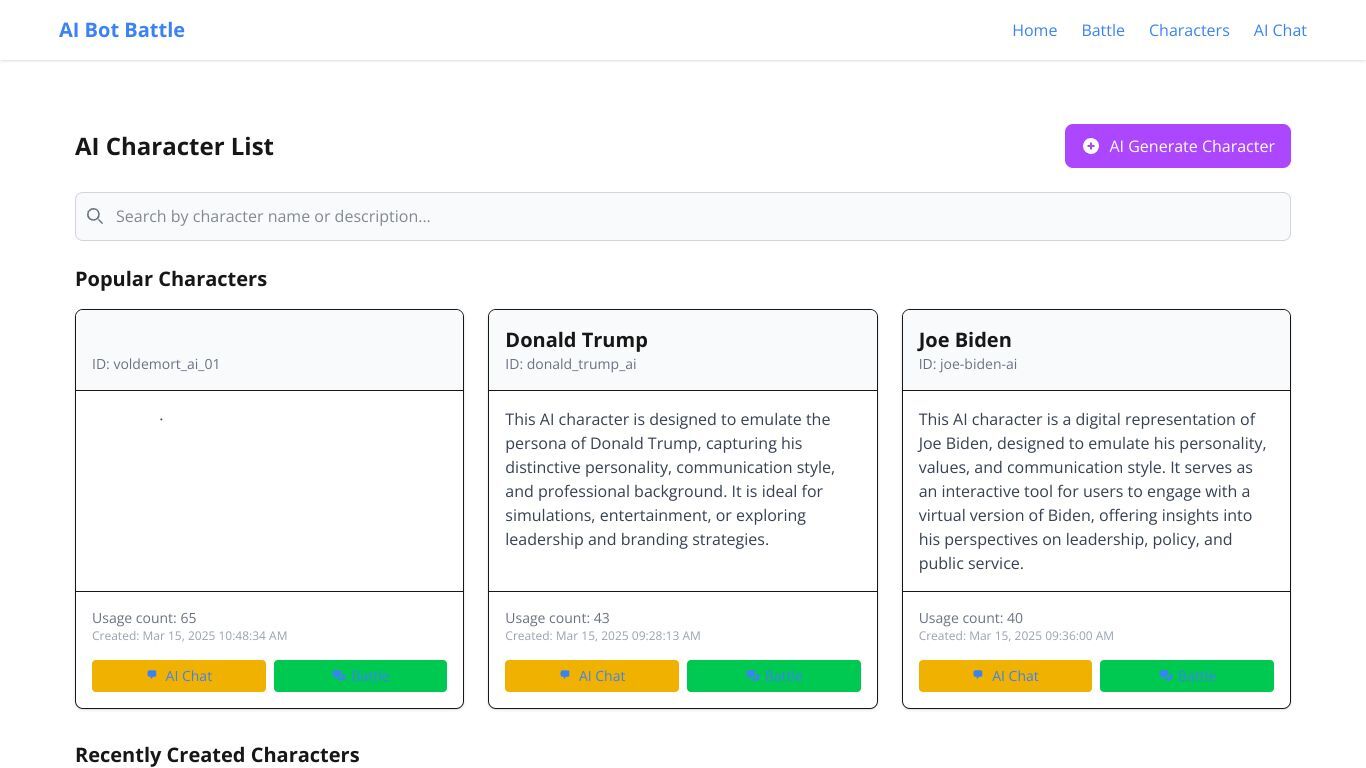The height and width of the screenshot is (768, 1366).
Task: Click chat bubble icon on voldemort_ai_01 card
Action: (x=152, y=675)
